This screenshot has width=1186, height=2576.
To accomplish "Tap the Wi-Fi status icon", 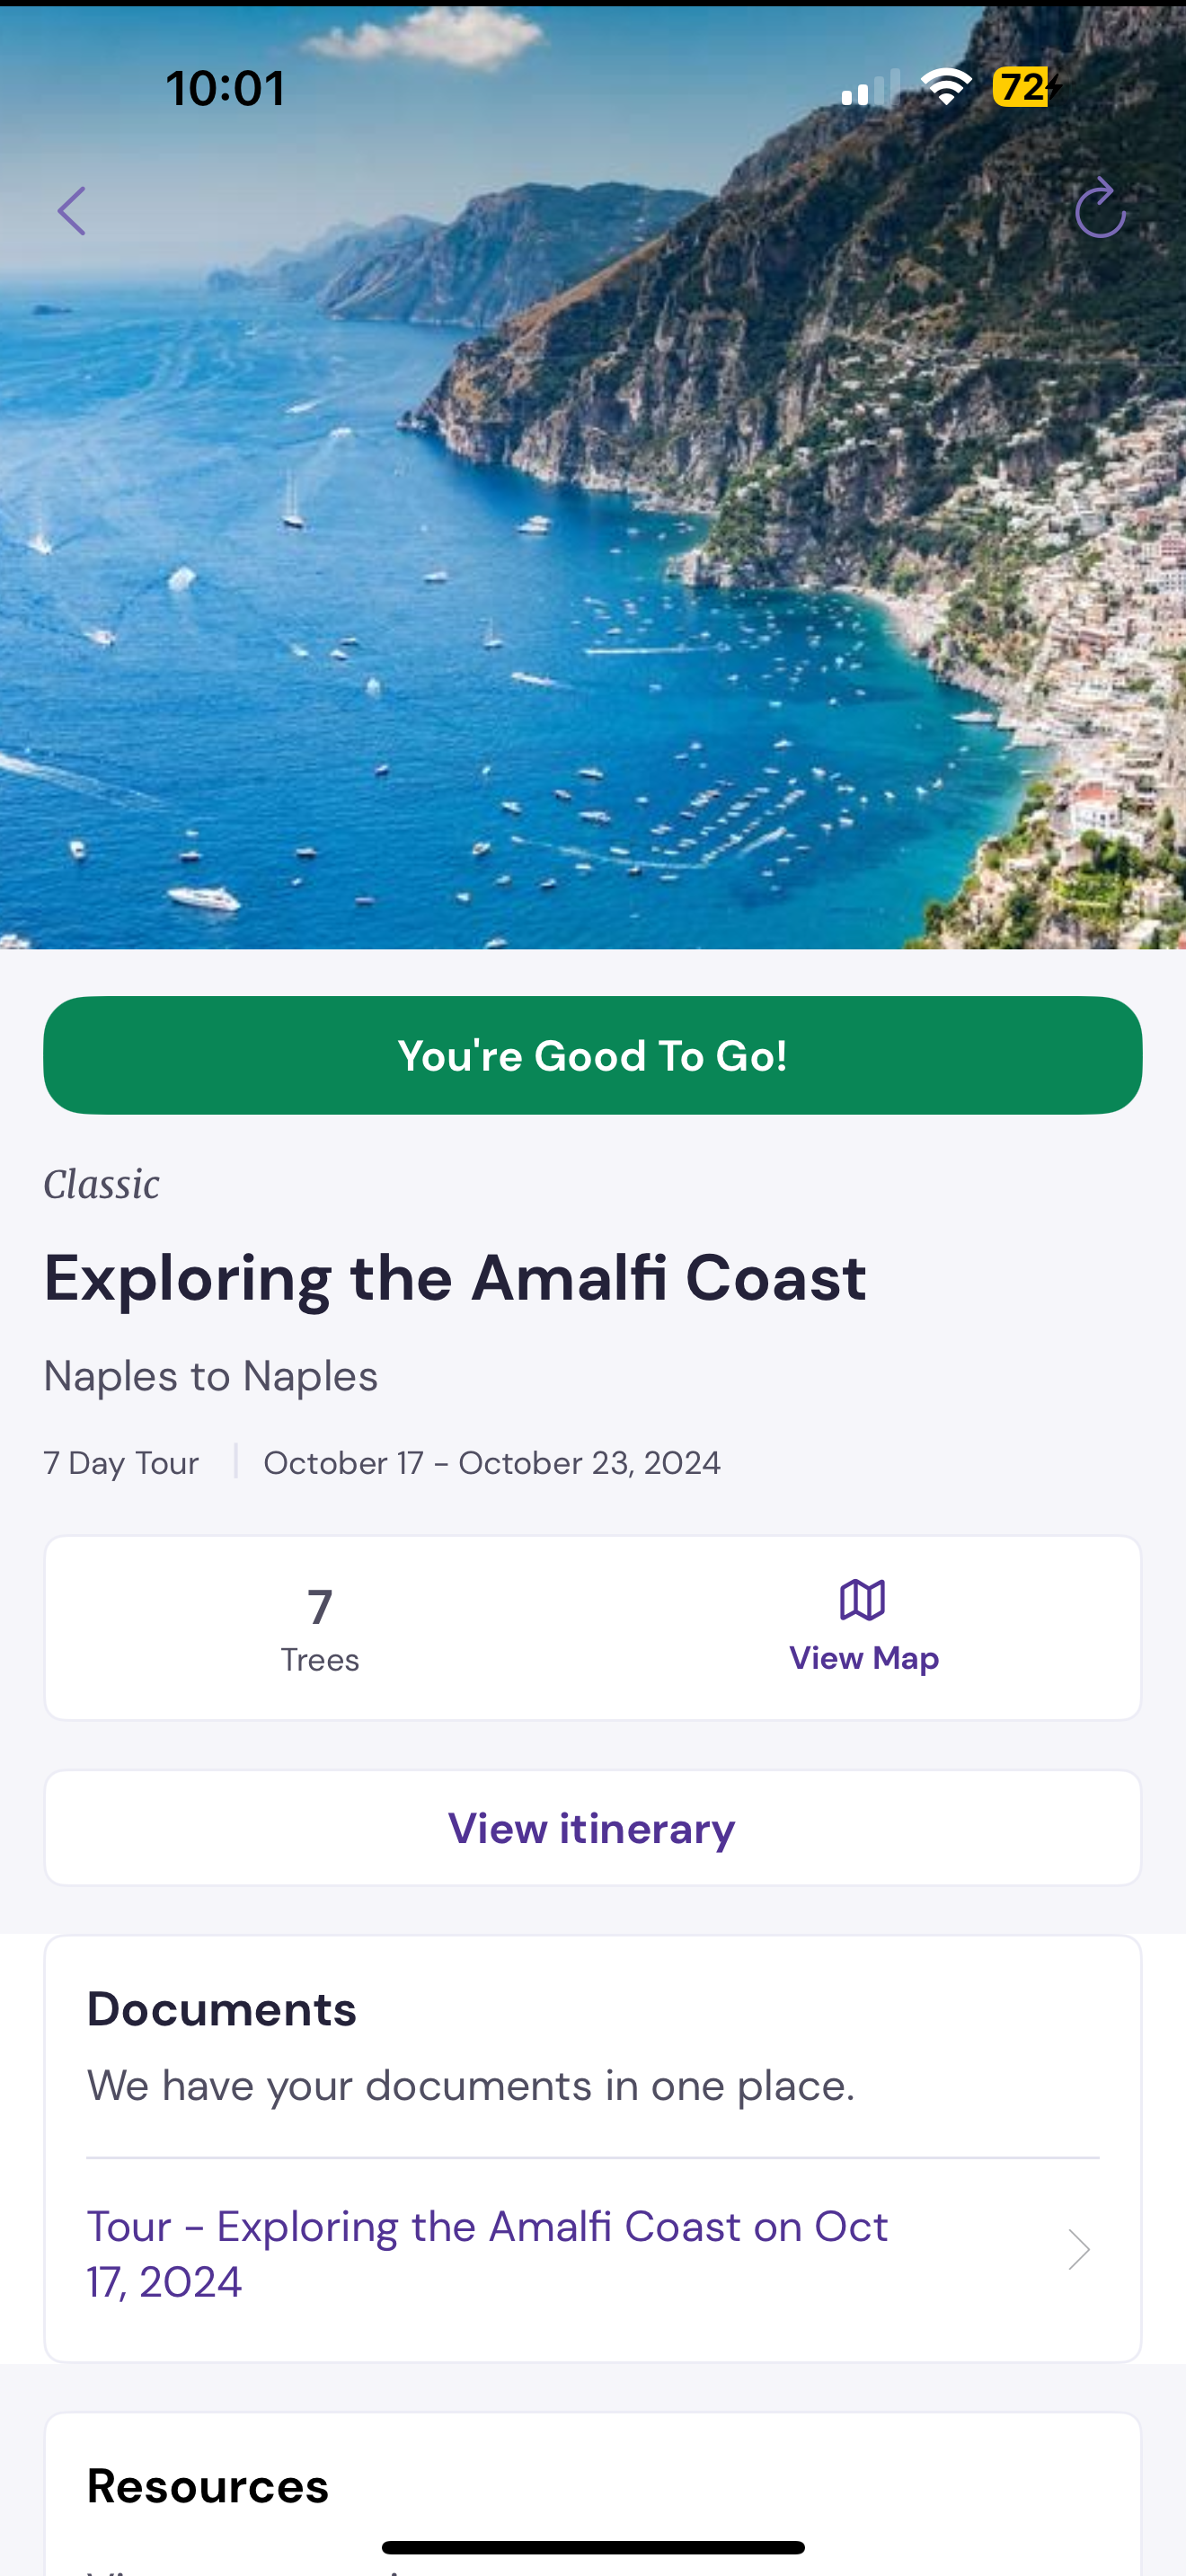I will (x=946, y=87).
